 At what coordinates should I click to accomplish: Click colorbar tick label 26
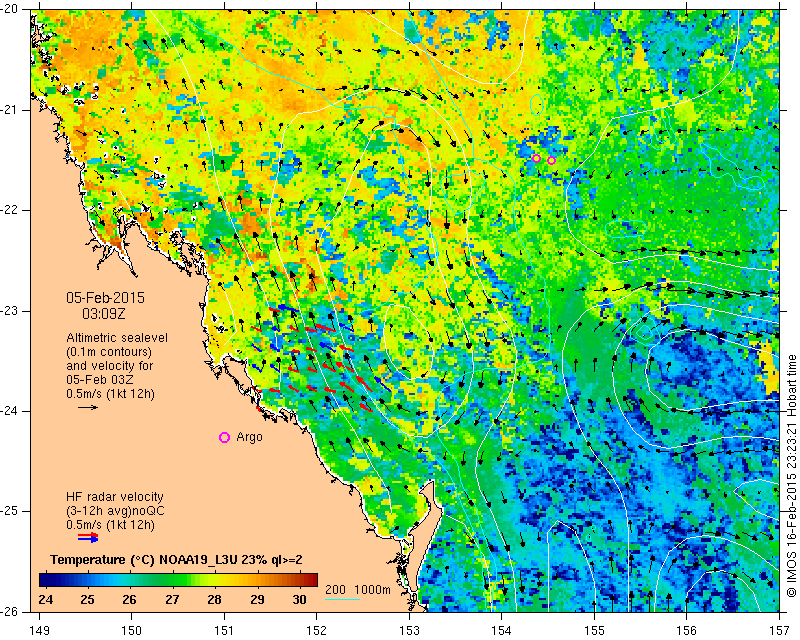click(130, 599)
